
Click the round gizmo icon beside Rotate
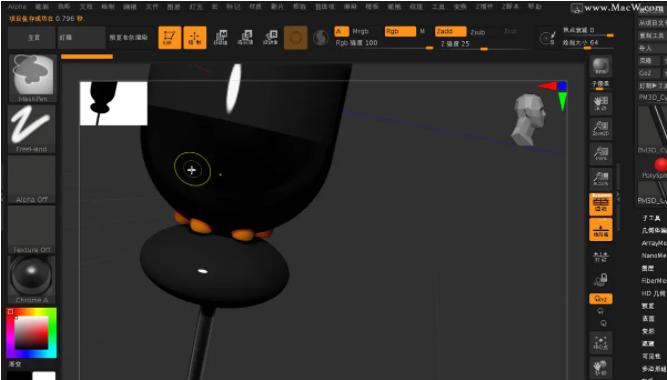point(296,38)
